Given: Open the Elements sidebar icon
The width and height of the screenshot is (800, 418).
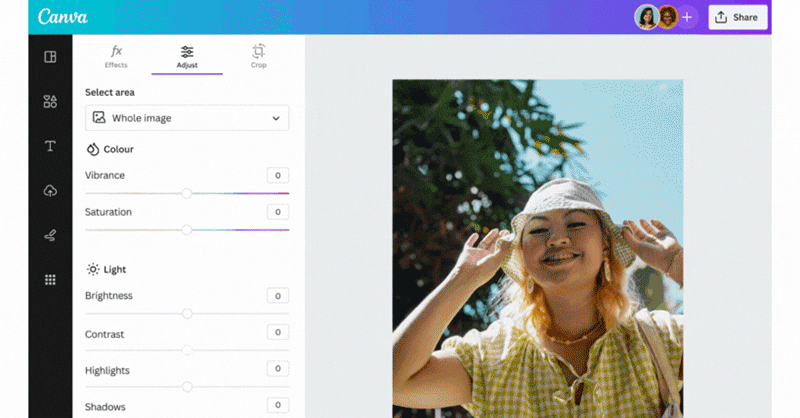Looking at the screenshot, I should [x=50, y=101].
